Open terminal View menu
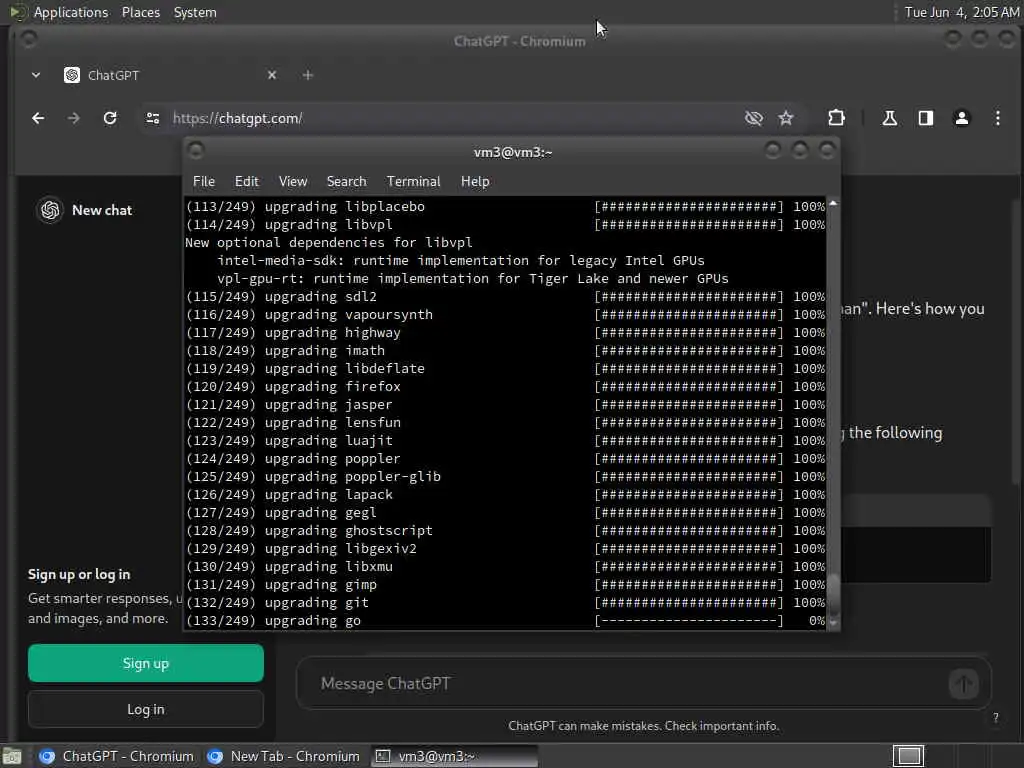The width and height of the screenshot is (1024, 768). tap(293, 182)
